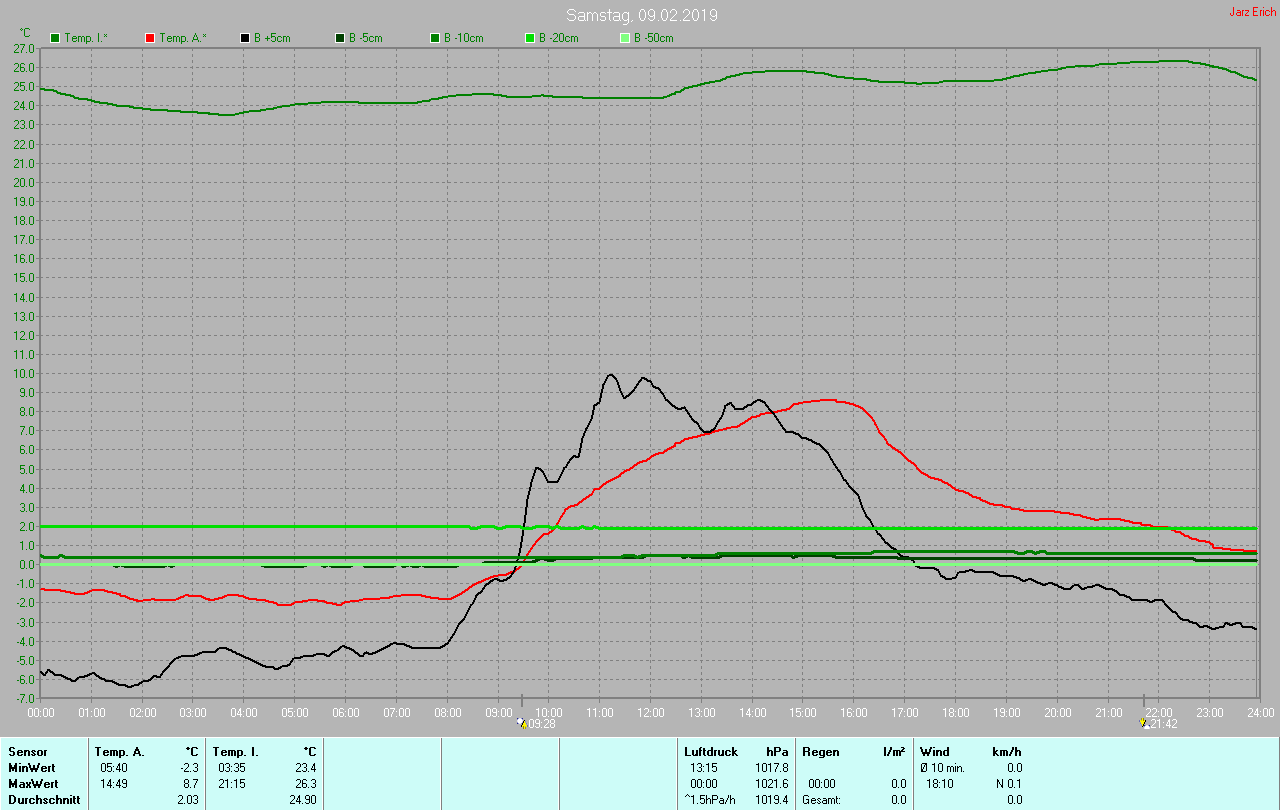The width and height of the screenshot is (1280, 810).
Task: Click the pressure trend "^1.5hPa/h"
Action: (x=711, y=800)
